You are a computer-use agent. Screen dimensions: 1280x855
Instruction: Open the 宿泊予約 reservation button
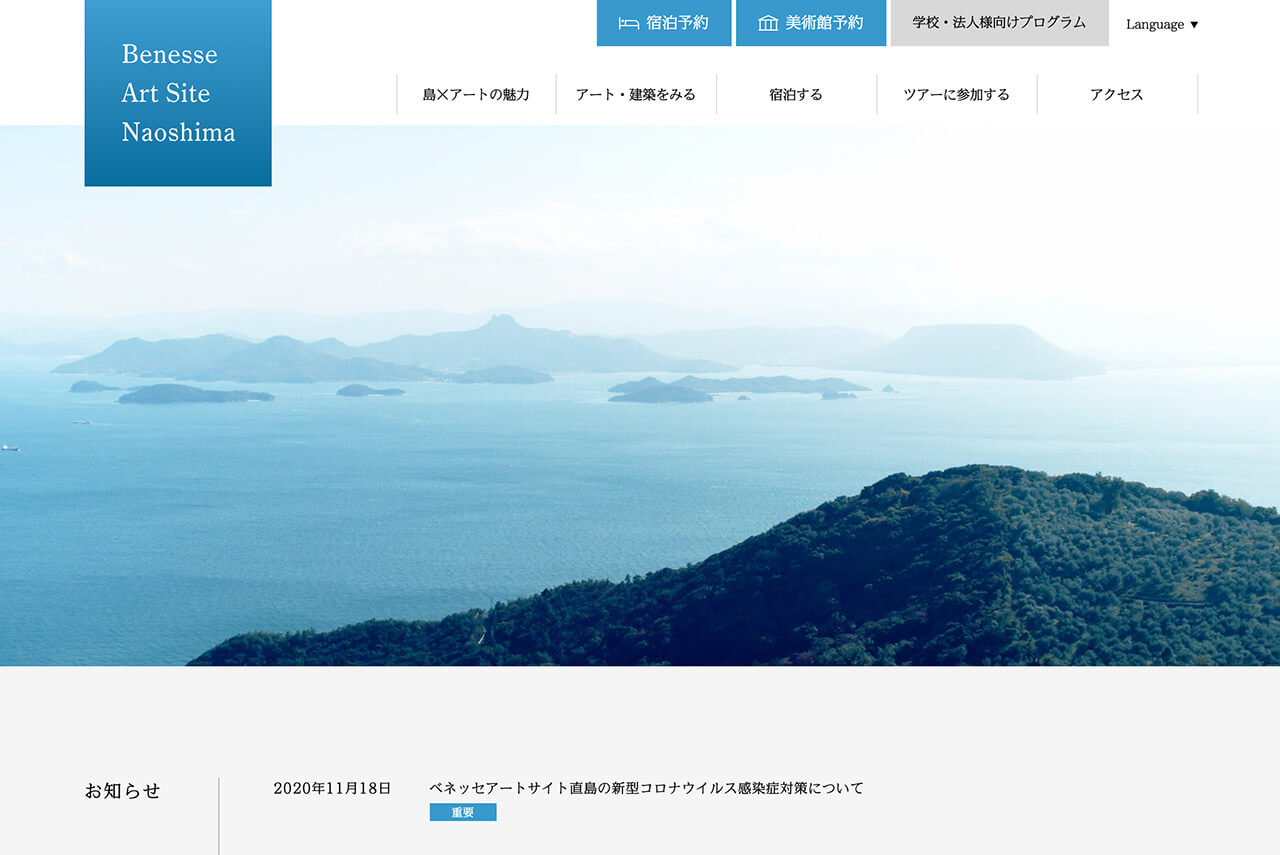[664, 23]
